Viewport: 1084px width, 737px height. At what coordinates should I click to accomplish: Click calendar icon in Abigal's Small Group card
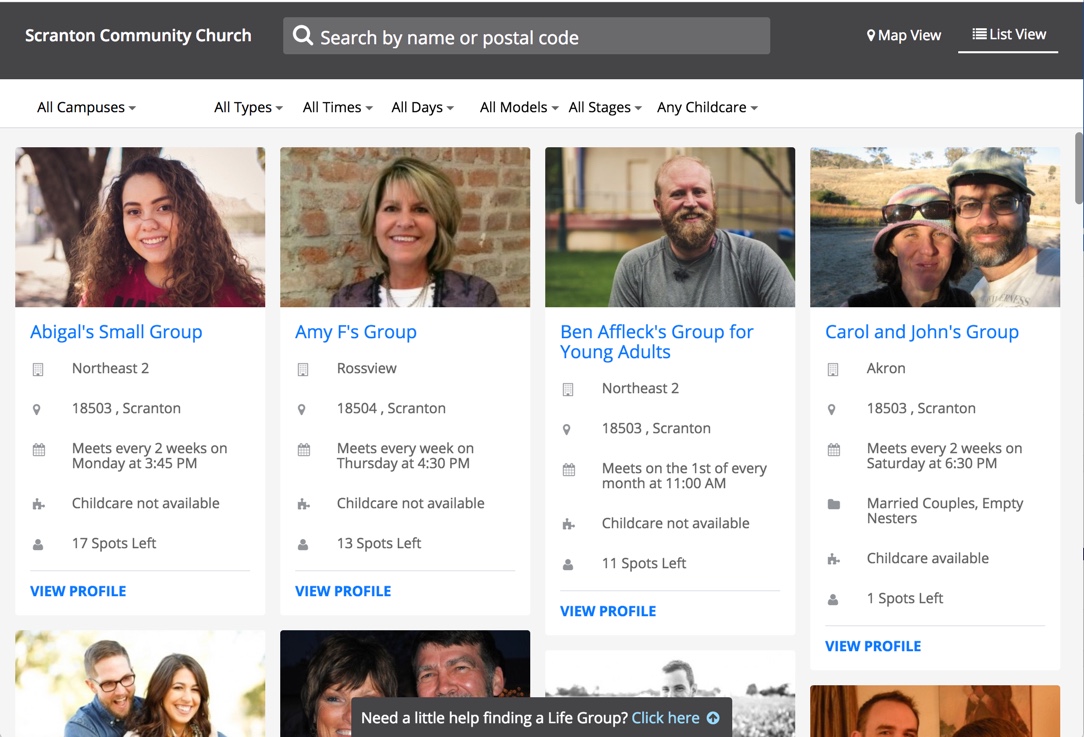pos(39,449)
